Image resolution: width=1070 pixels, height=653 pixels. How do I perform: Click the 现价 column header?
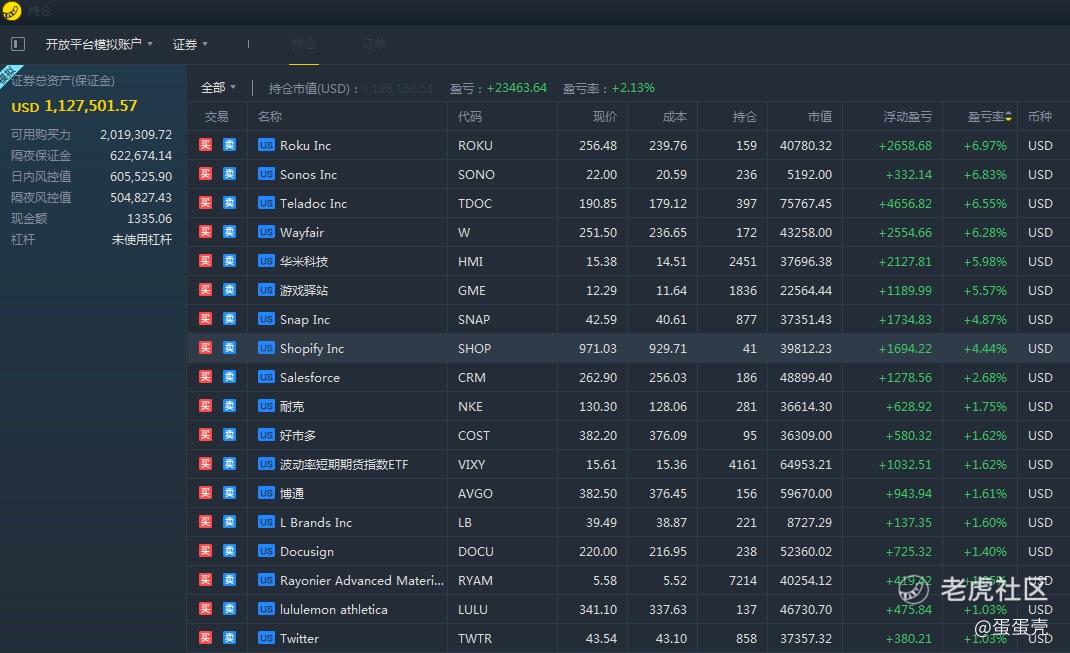(605, 117)
